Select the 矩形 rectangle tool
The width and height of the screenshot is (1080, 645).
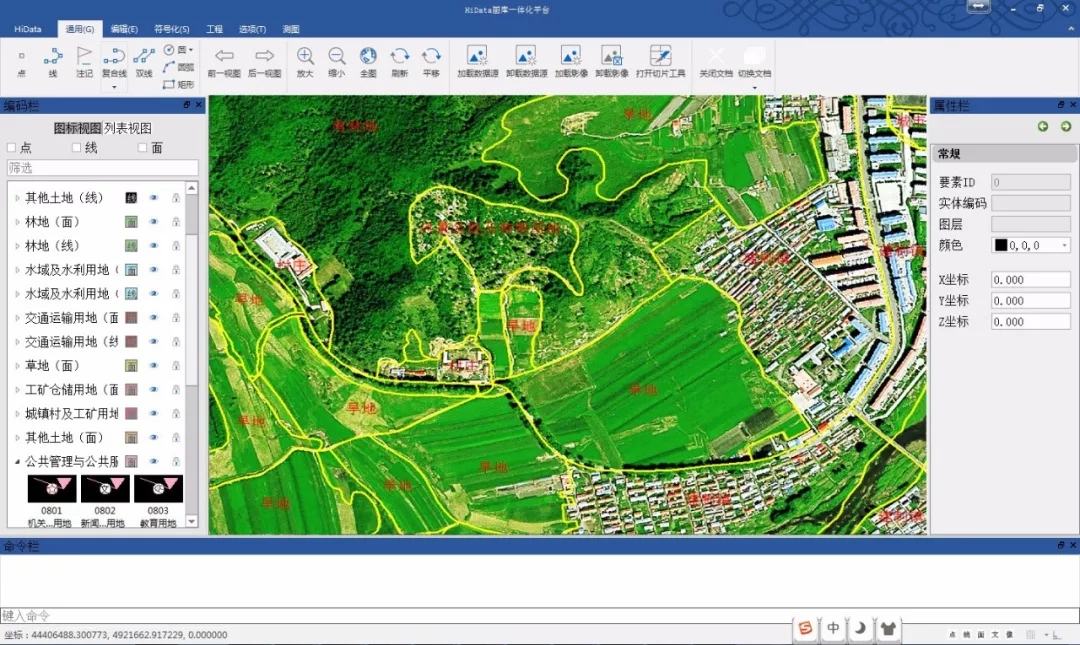coord(178,84)
